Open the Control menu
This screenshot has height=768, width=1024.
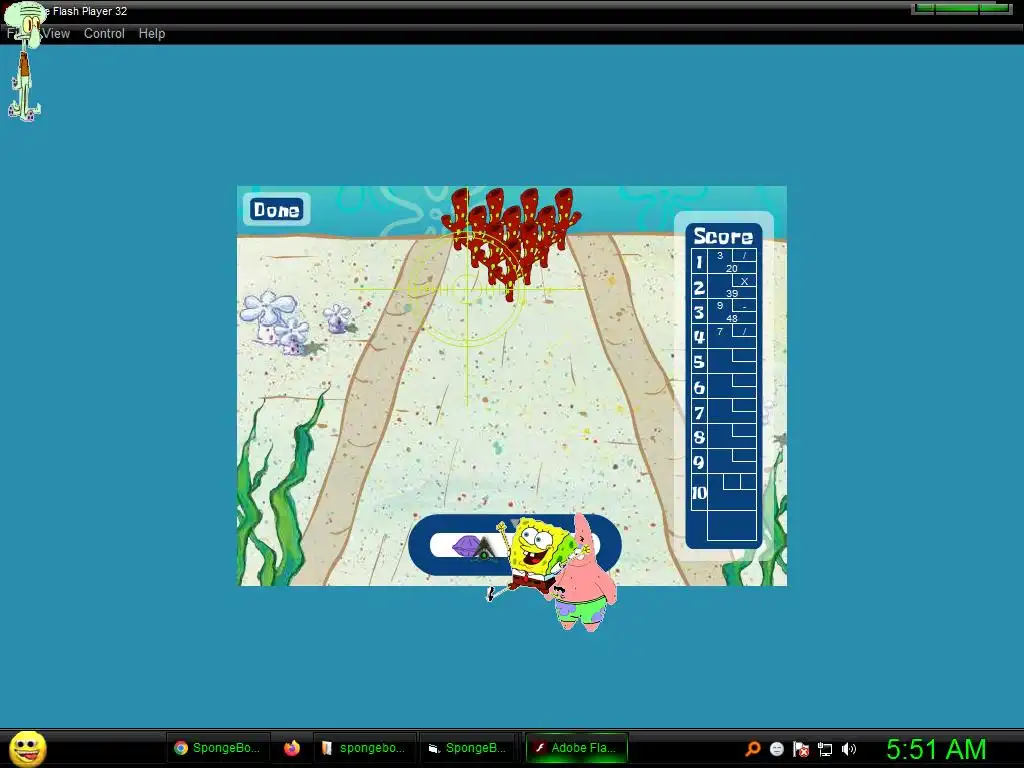click(x=104, y=34)
